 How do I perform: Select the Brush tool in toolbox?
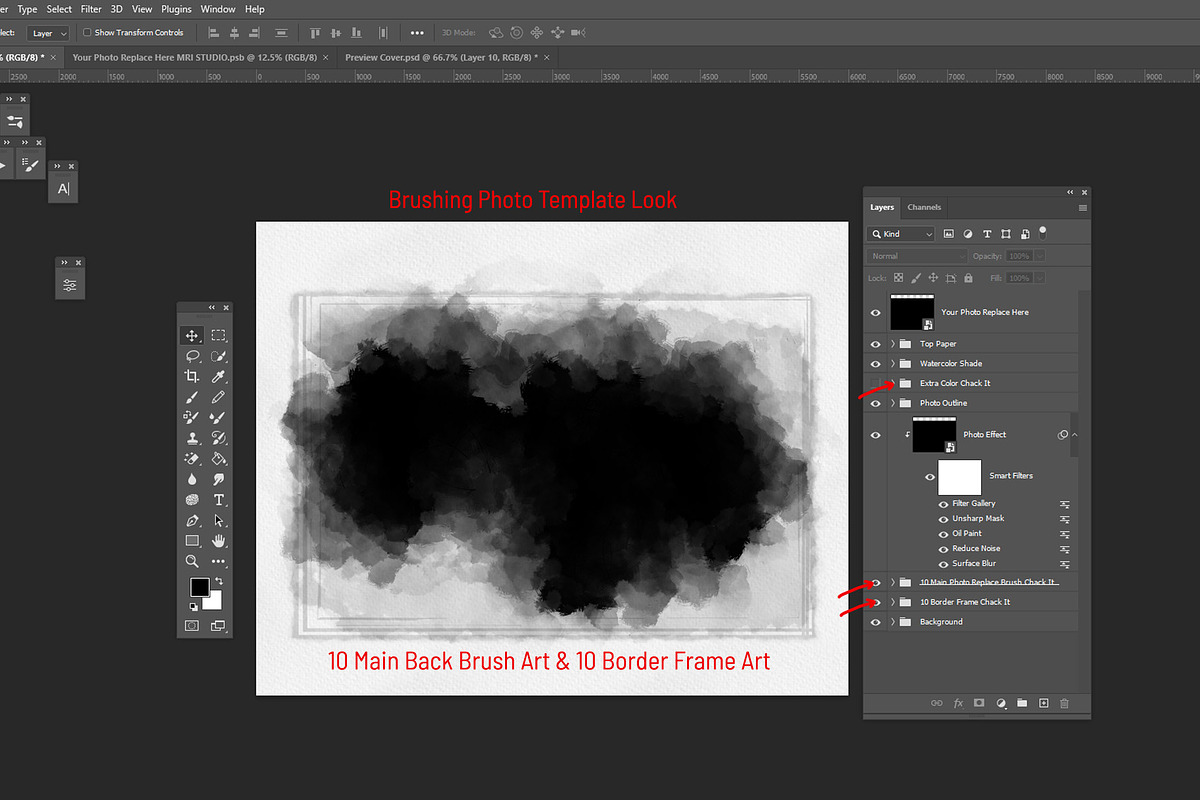point(191,397)
